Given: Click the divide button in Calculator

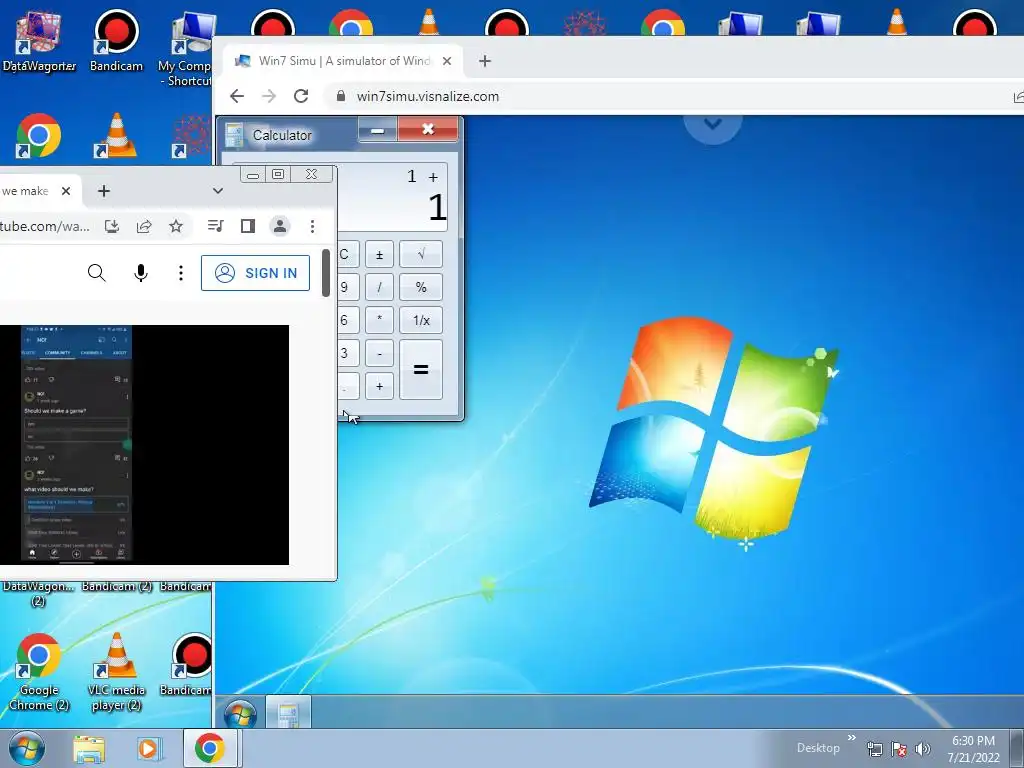Looking at the screenshot, I should click(x=379, y=287).
